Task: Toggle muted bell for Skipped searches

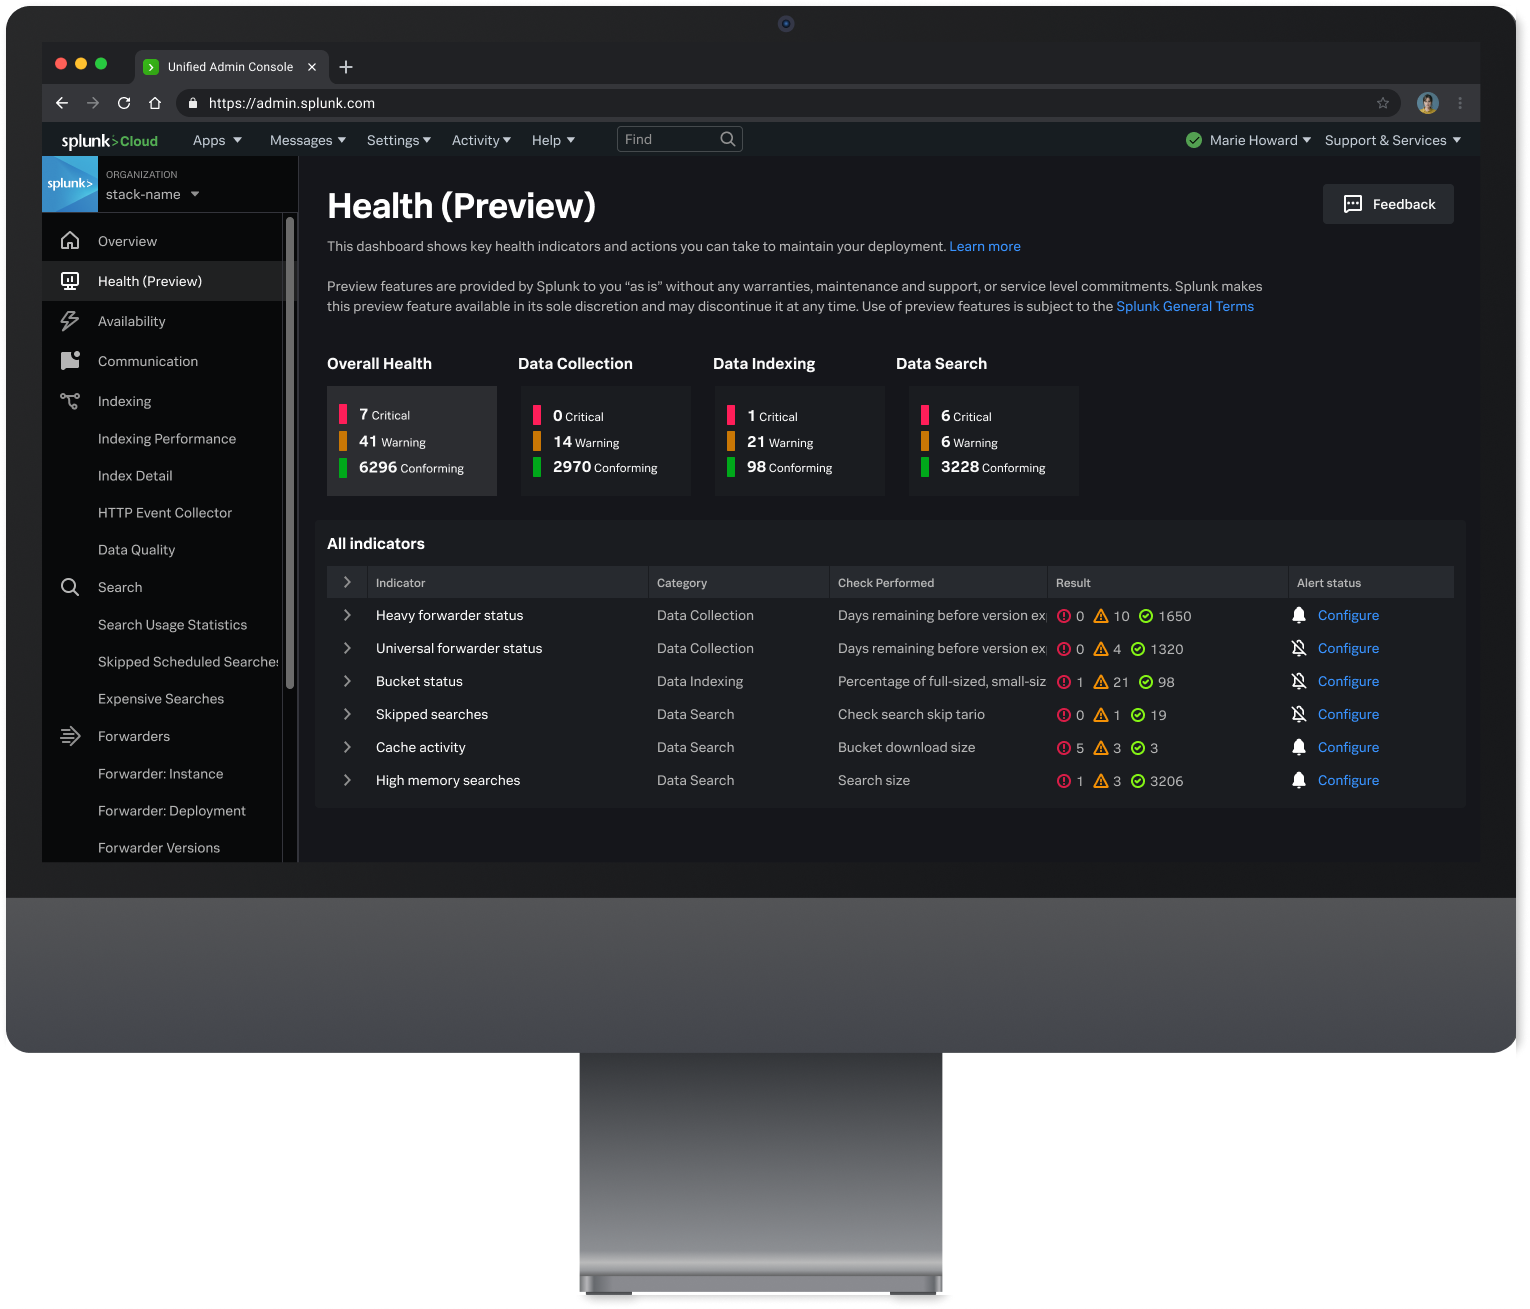Action: point(1299,714)
